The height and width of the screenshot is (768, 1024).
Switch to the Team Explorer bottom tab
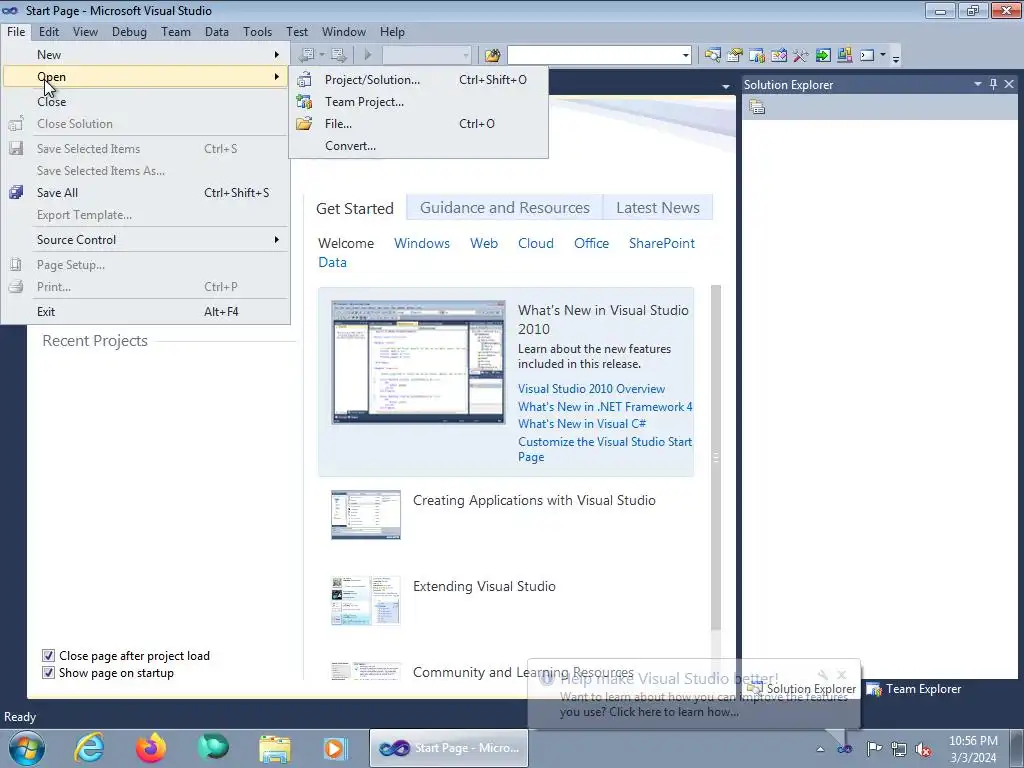[x=914, y=688]
